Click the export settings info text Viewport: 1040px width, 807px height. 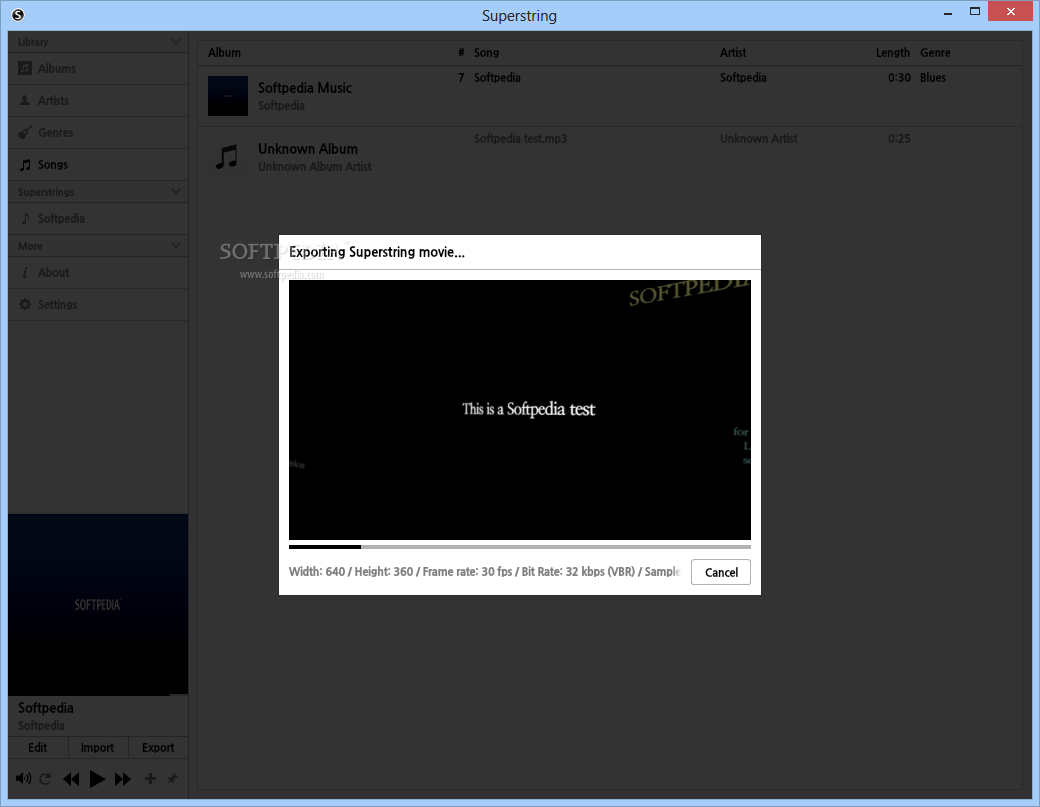click(485, 572)
